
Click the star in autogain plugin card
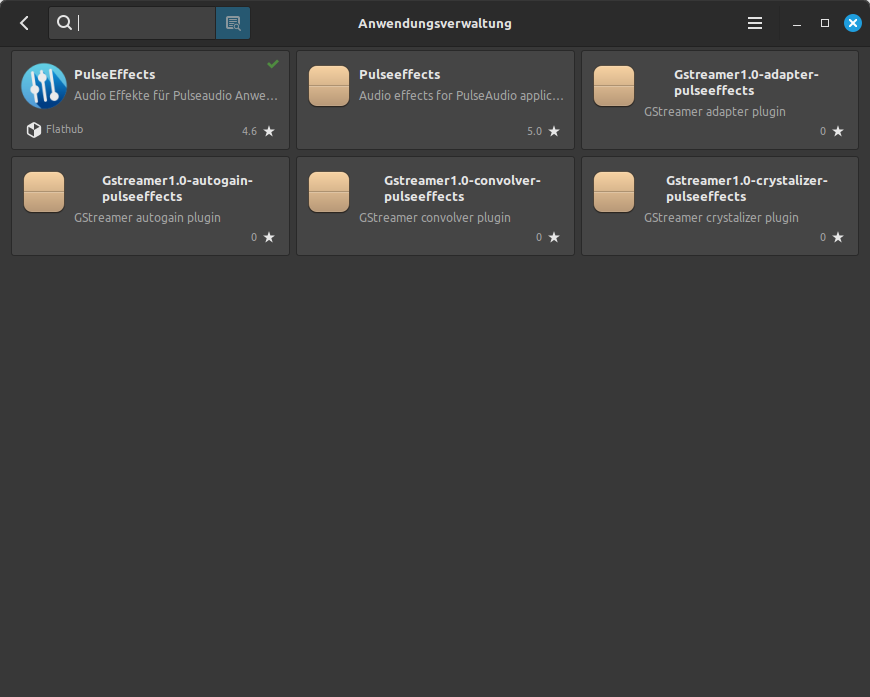click(269, 237)
